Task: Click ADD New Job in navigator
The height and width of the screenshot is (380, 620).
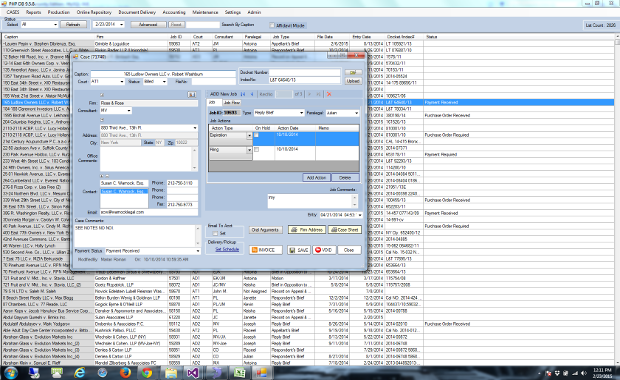Action: pyautogui.click(x=223, y=94)
